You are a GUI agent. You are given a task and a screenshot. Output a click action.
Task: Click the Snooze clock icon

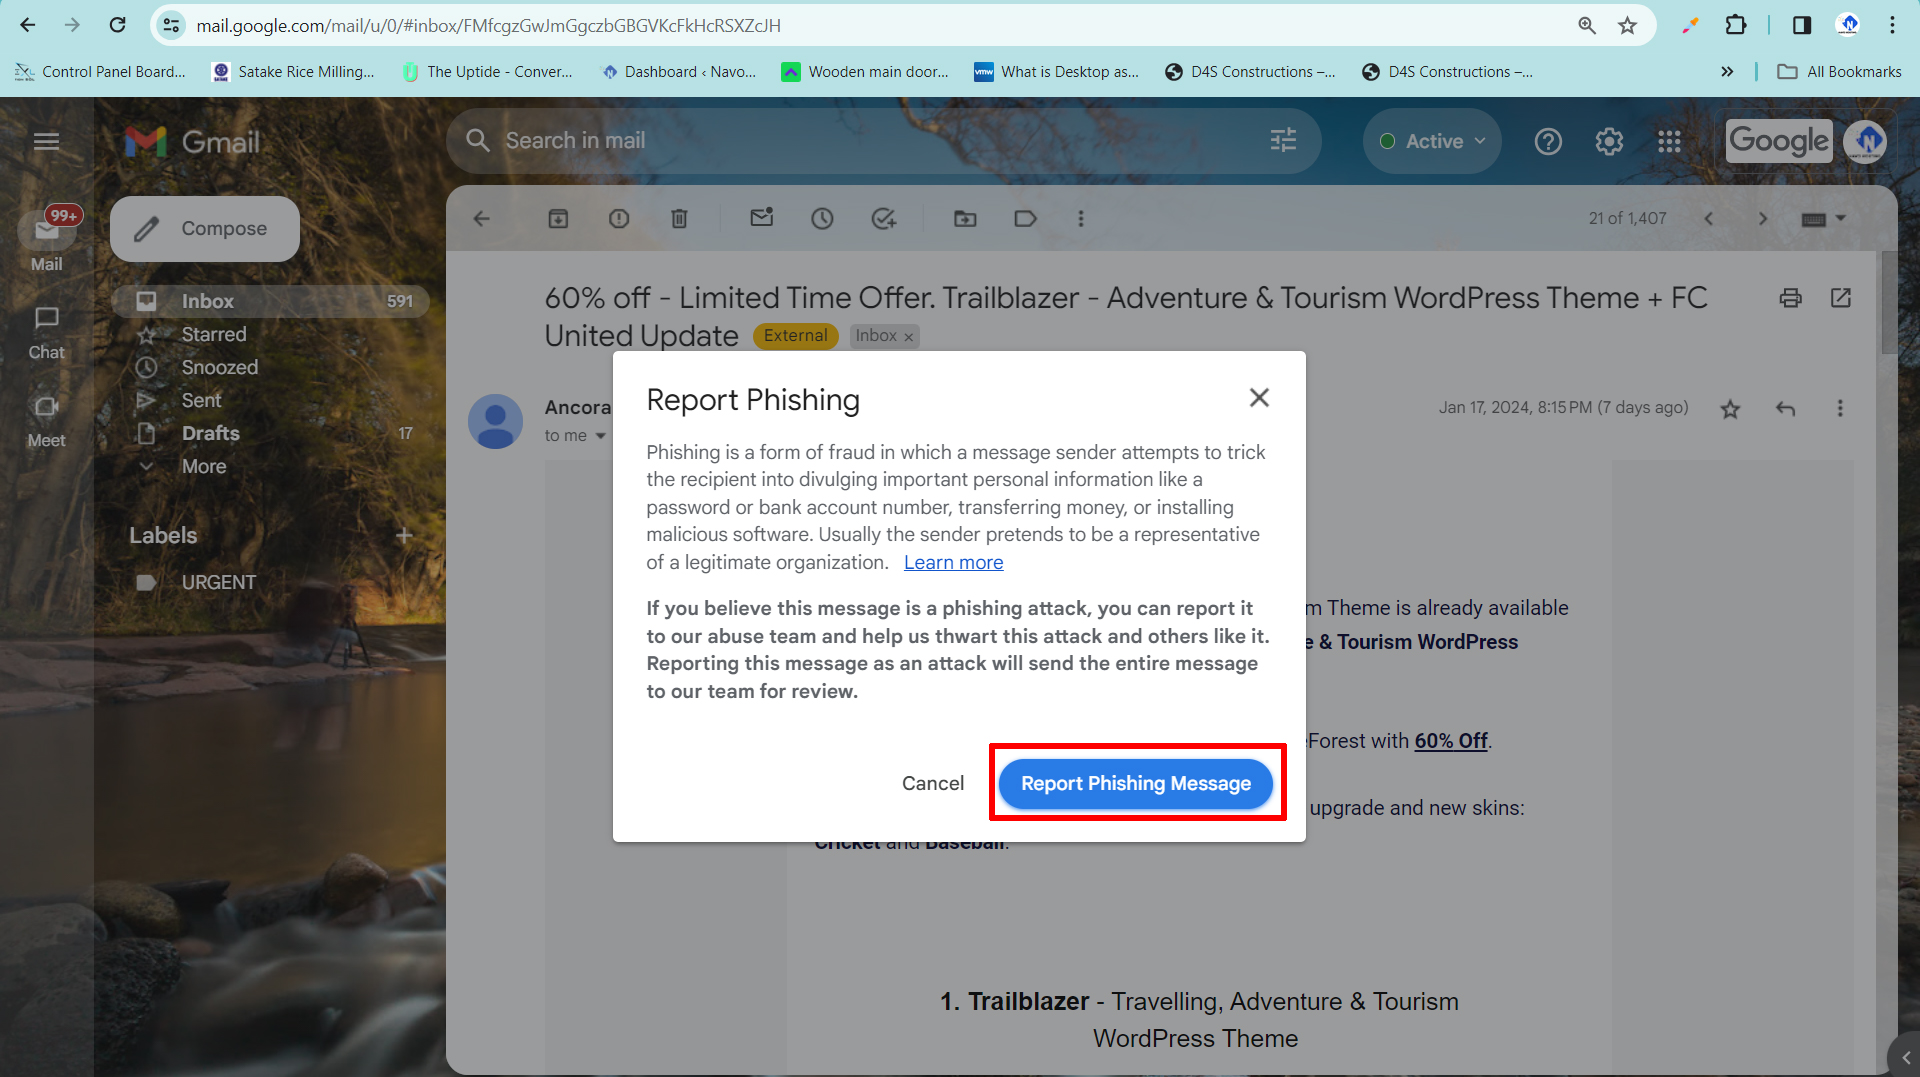pos(822,219)
